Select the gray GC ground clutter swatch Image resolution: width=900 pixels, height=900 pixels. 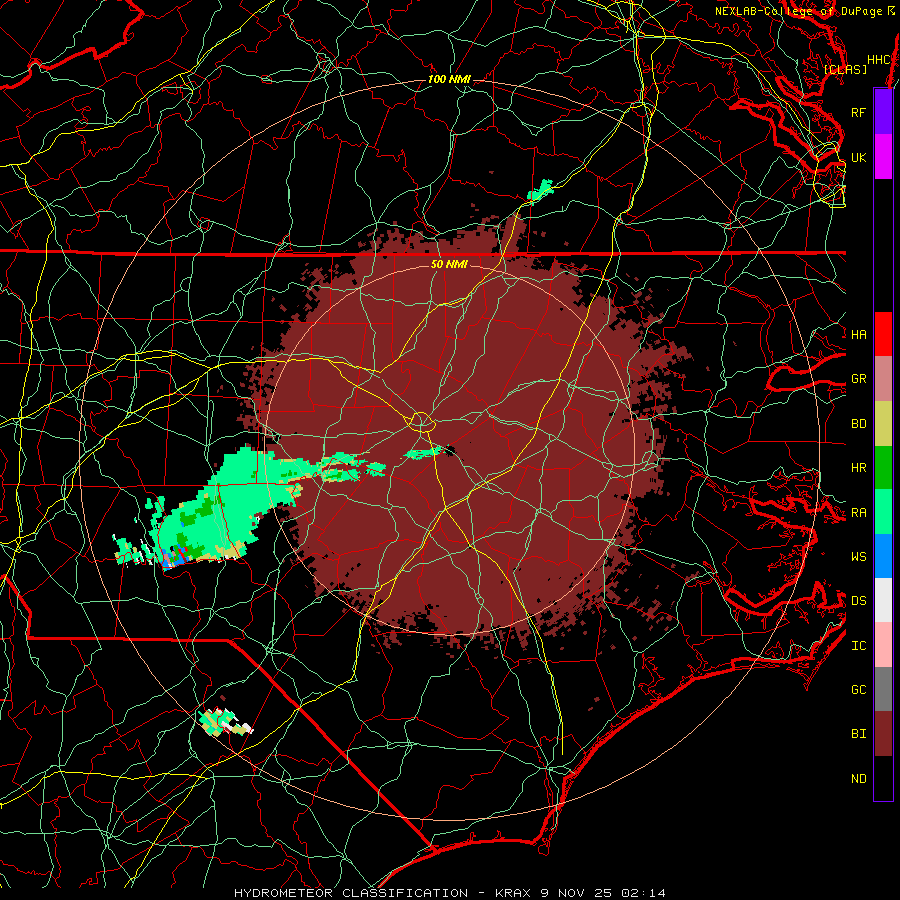pos(883,689)
